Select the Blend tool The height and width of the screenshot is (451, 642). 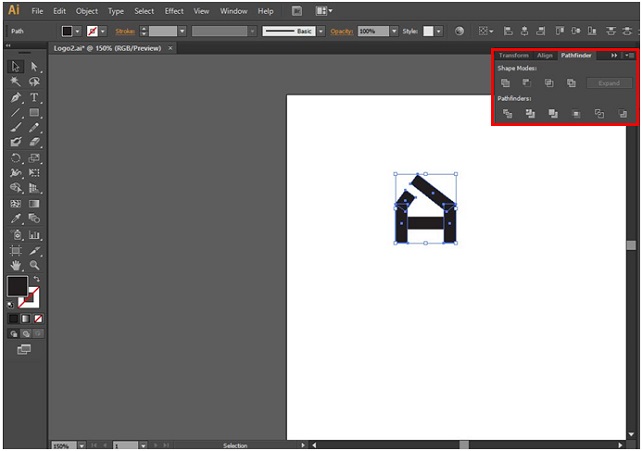[34, 219]
